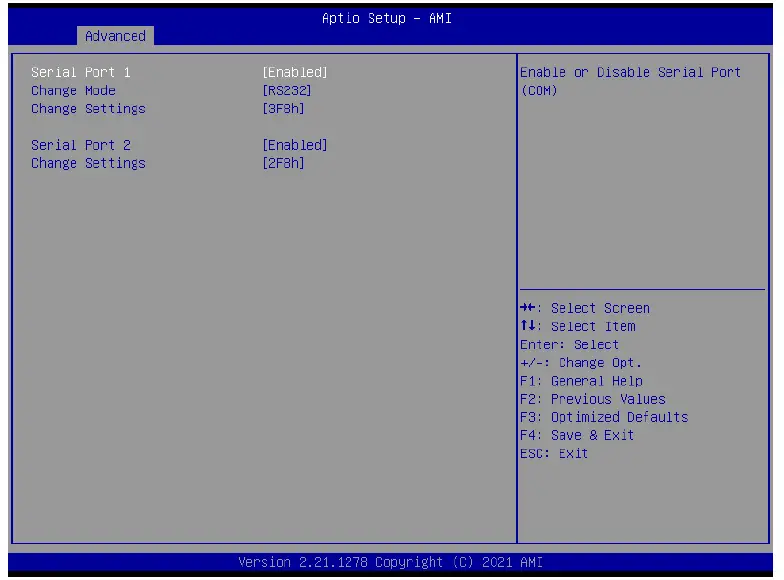Image resolution: width=784 pixels, height=580 pixels.
Task: Click the F4: Save & Exit hint
Action: 577,436
